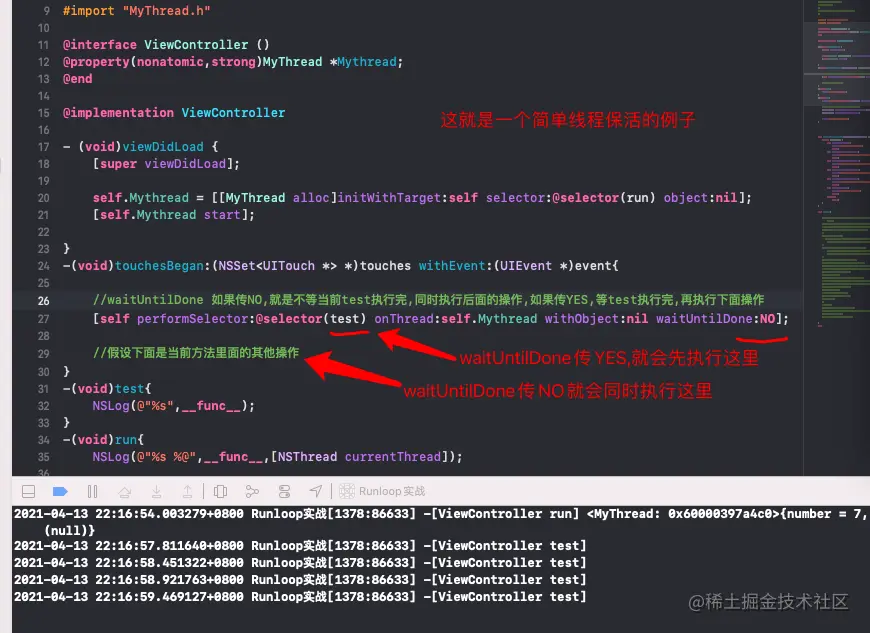Open the Debug Memory Graph tool
870x633 pixels.
[252, 492]
